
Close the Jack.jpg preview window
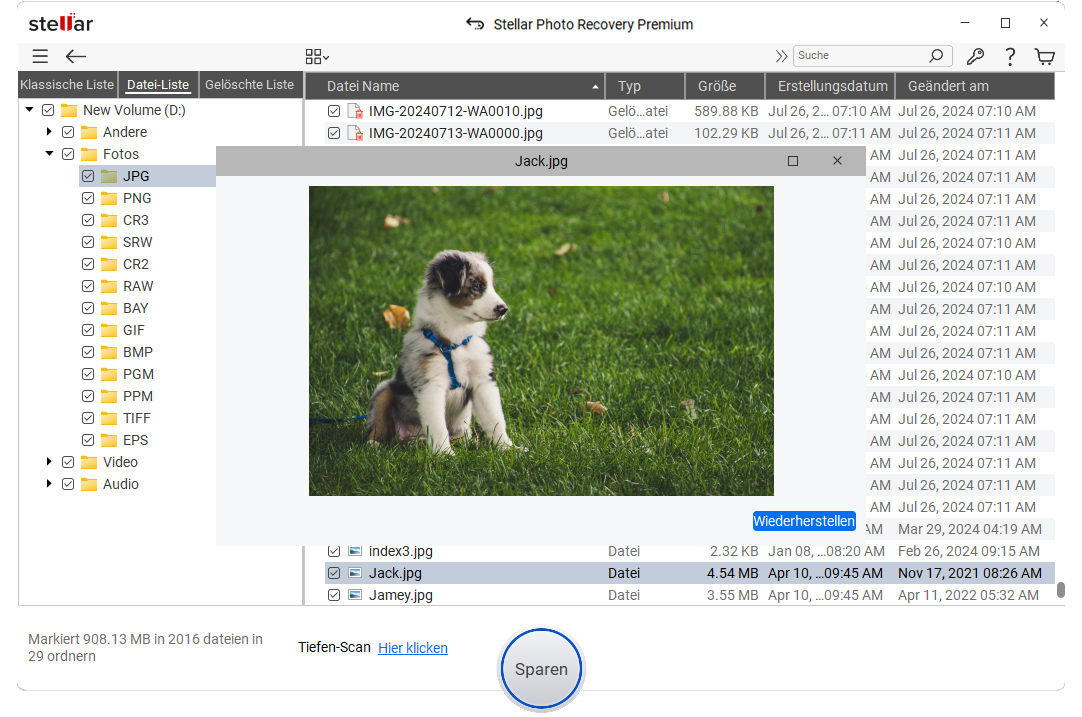tap(837, 161)
